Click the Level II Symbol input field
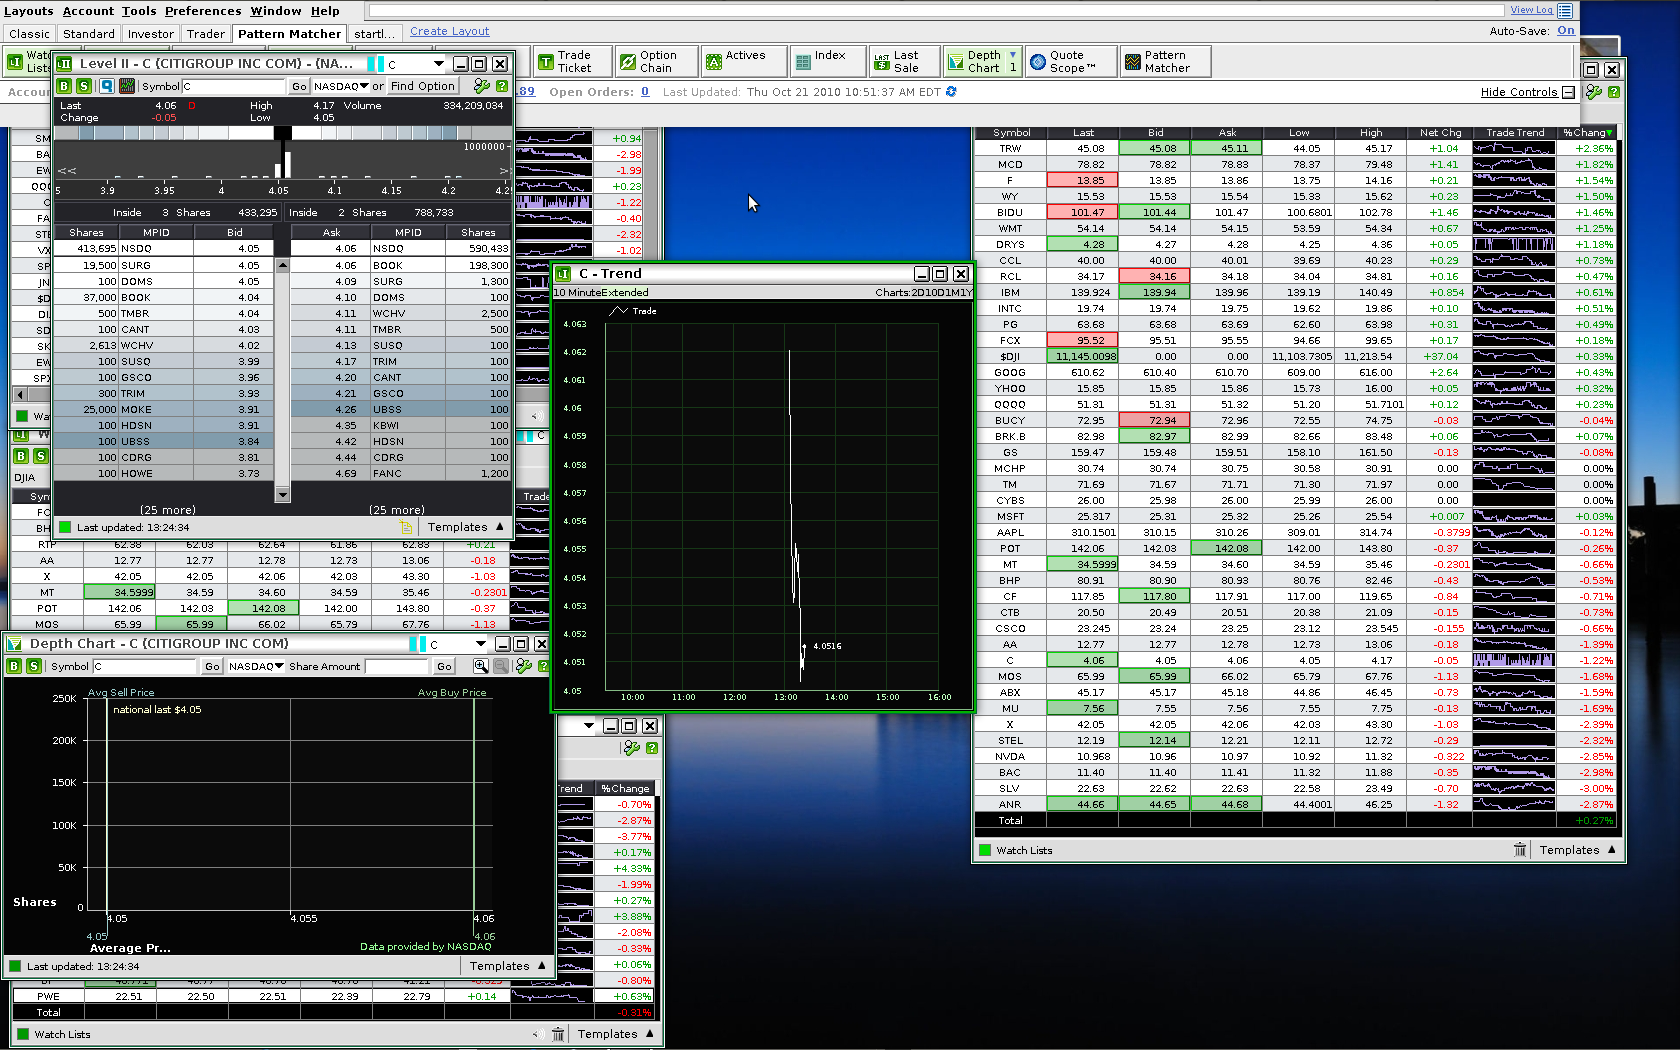Screen dimensions: 1680x1050 pyautogui.click(x=233, y=86)
